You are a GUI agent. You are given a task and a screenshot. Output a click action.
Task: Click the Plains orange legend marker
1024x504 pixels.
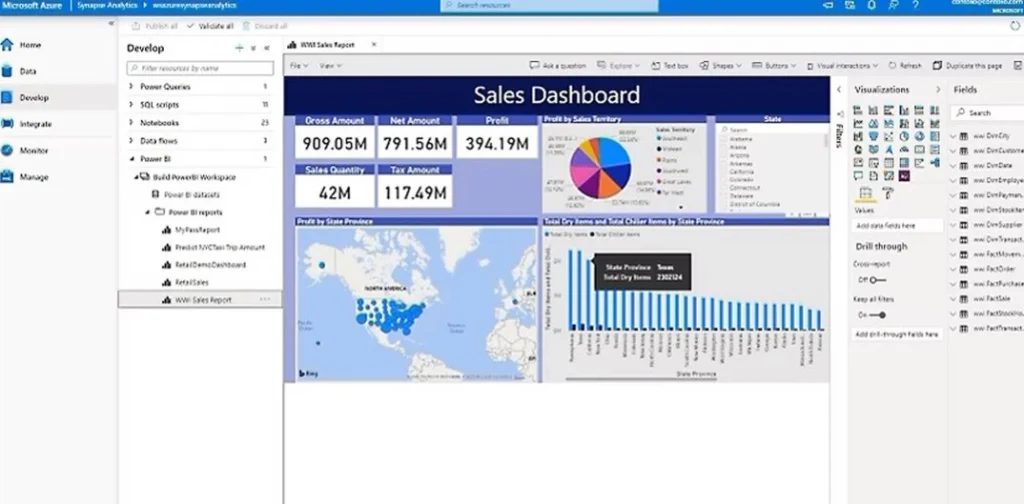[x=658, y=160]
